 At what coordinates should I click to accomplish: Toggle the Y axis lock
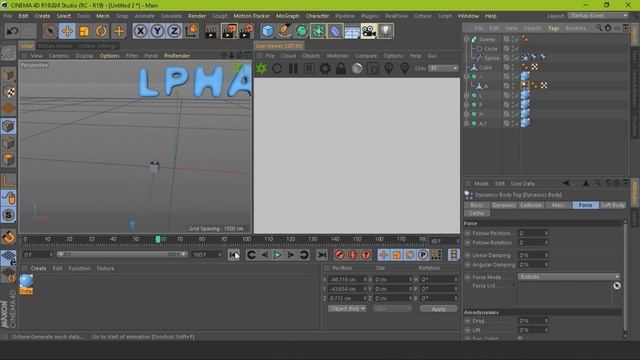tap(158, 31)
